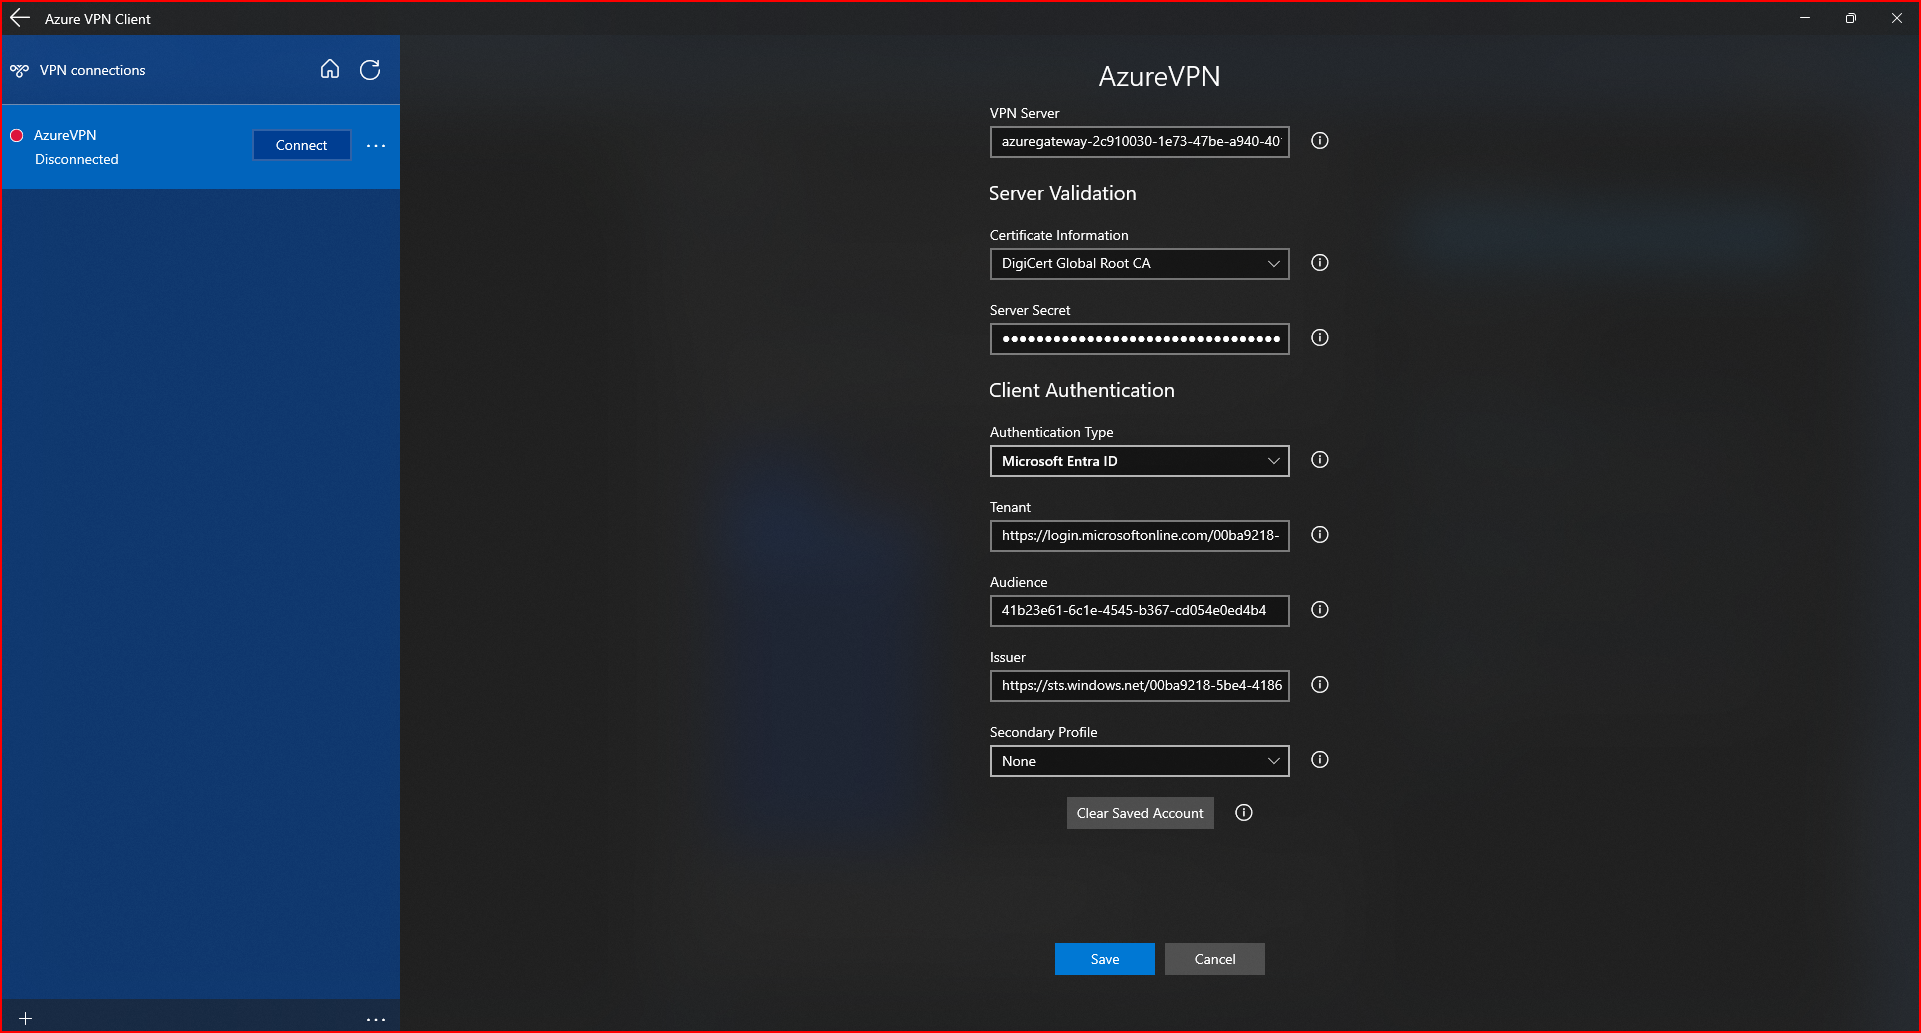The width and height of the screenshot is (1921, 1033).
Task: Minimize the Azure VPN Client window
Action: tap(1805, 18)
